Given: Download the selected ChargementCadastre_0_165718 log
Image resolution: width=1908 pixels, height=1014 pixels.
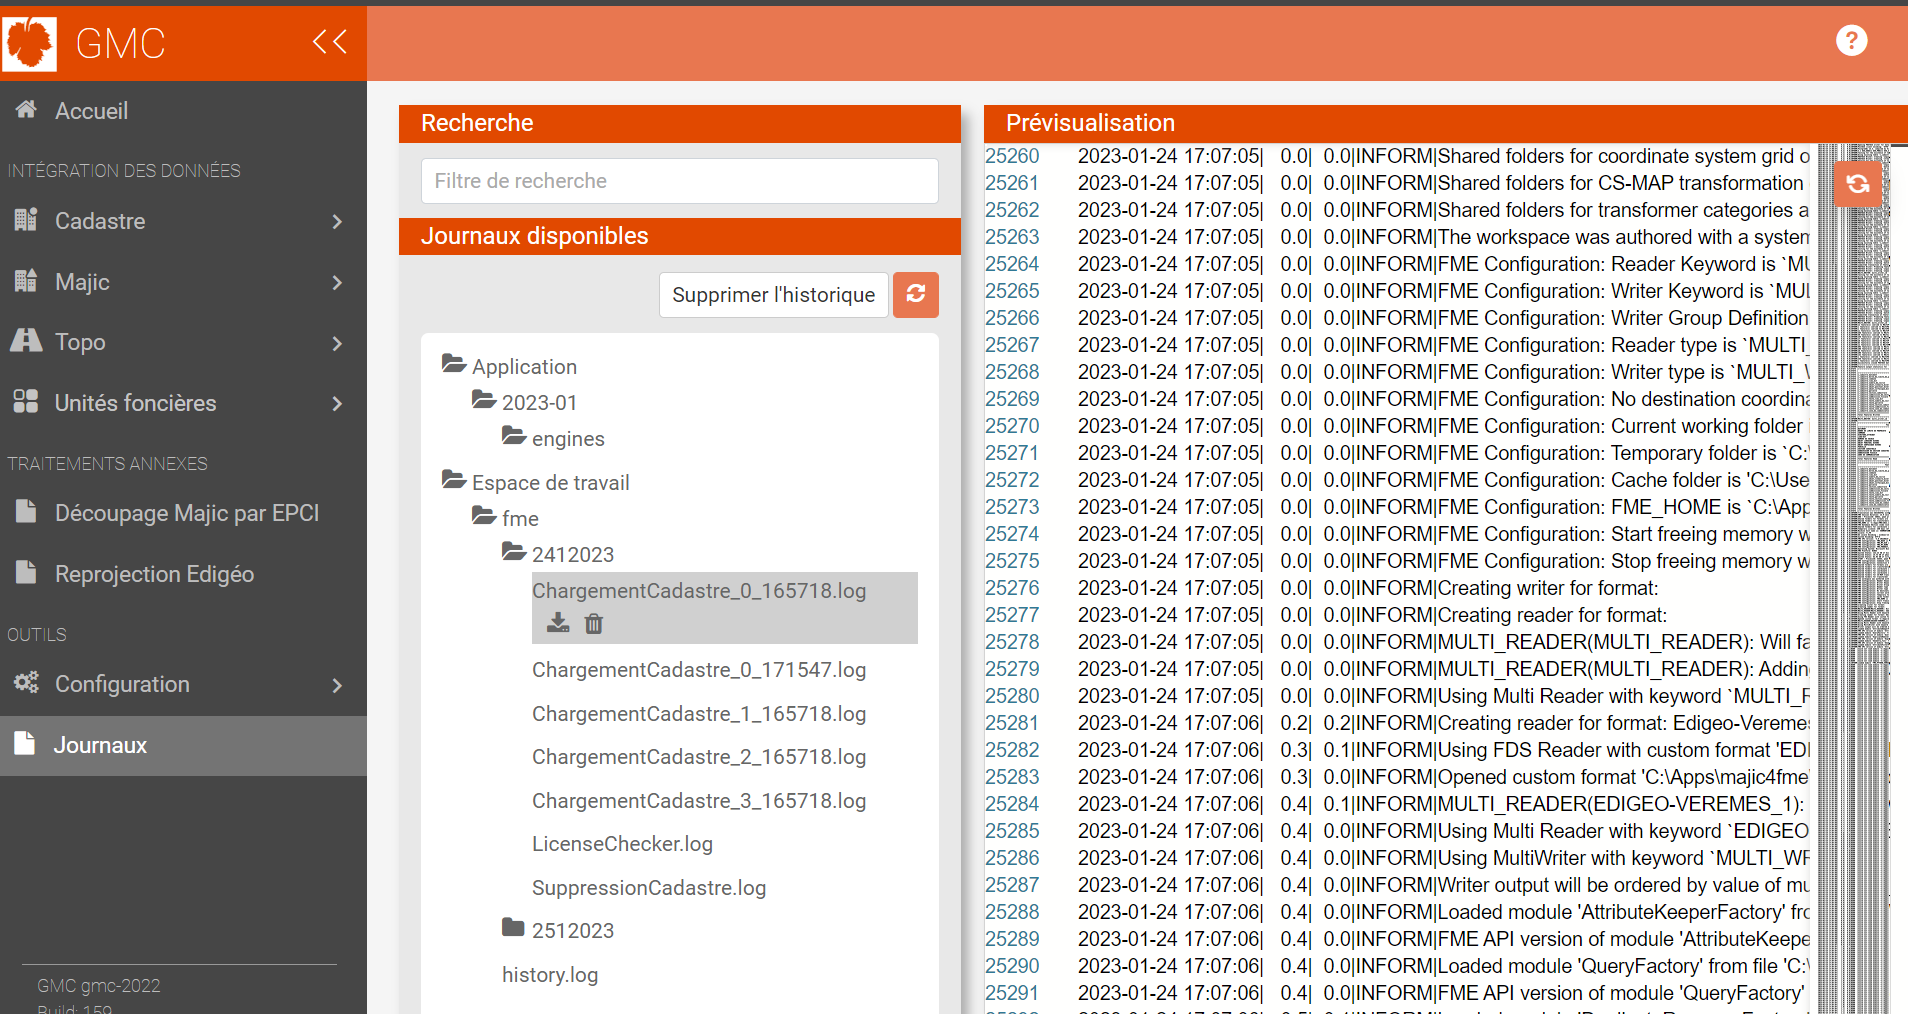Looking at the screenshot, I should coord(558,624).
